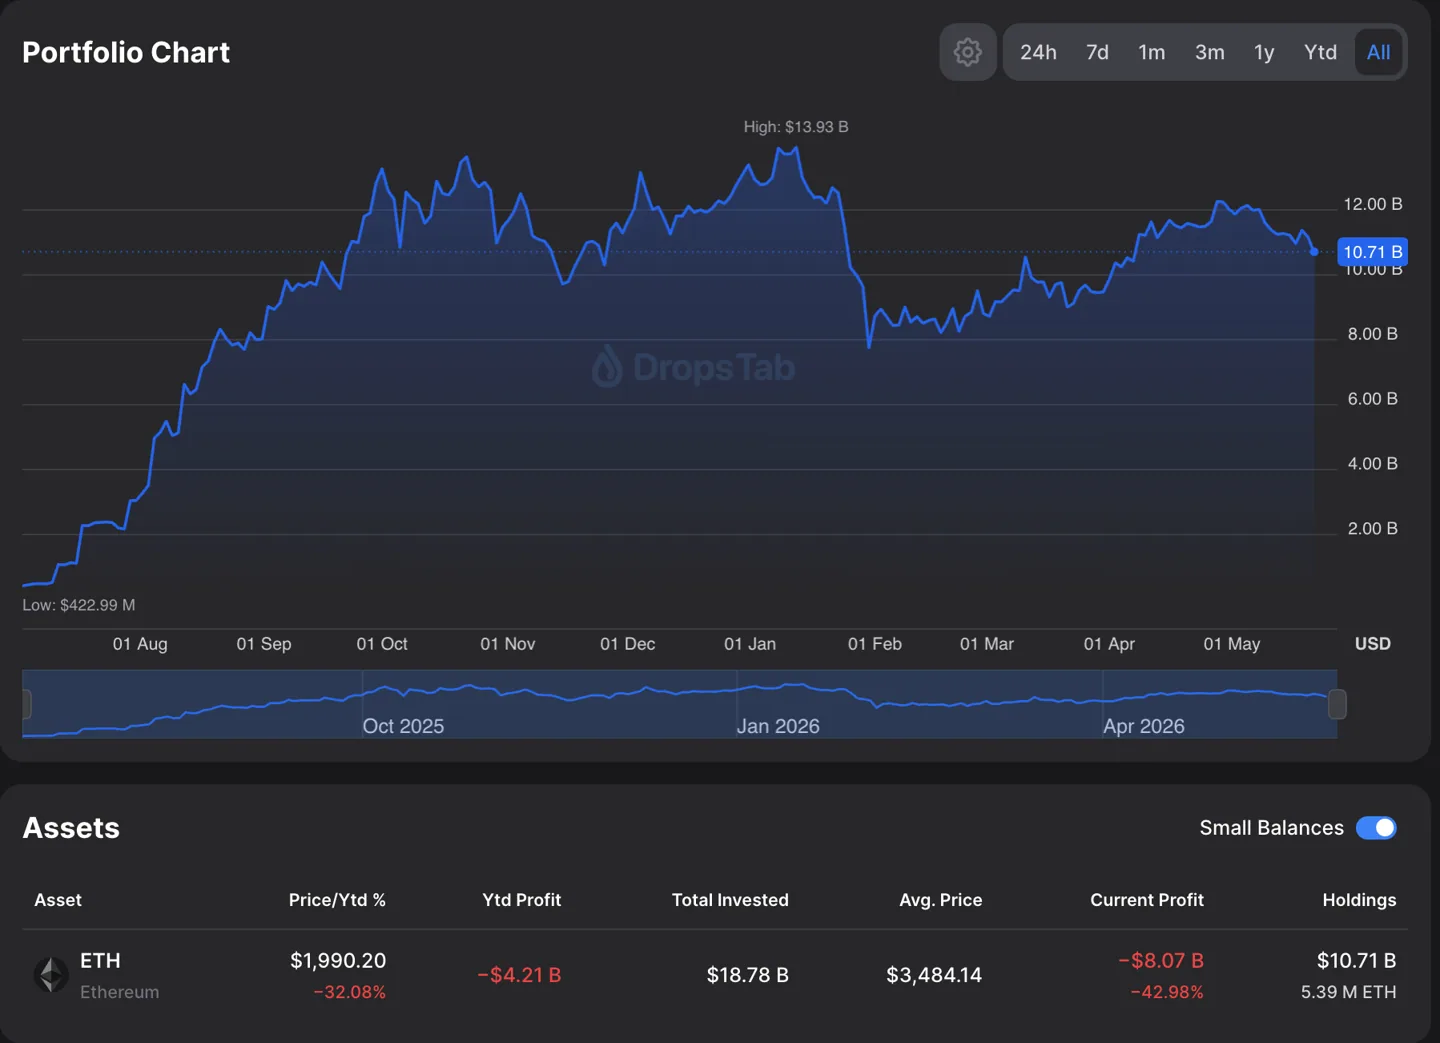Choose the Ytd range tab
The width and height of the screenshot is (1440, 1043).
[1320, 52]
